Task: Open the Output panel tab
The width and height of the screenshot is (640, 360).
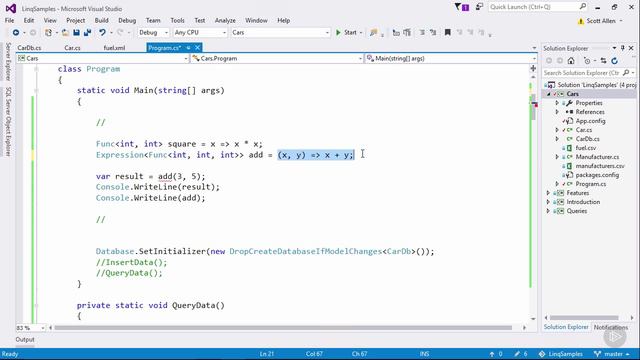Action: [25, 340]
